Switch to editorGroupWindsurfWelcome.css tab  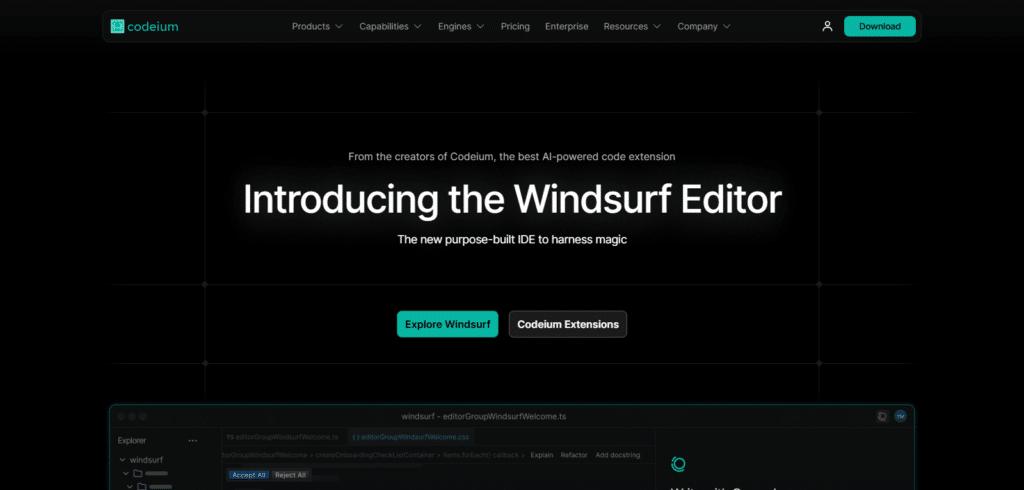[x=409, y=436]
